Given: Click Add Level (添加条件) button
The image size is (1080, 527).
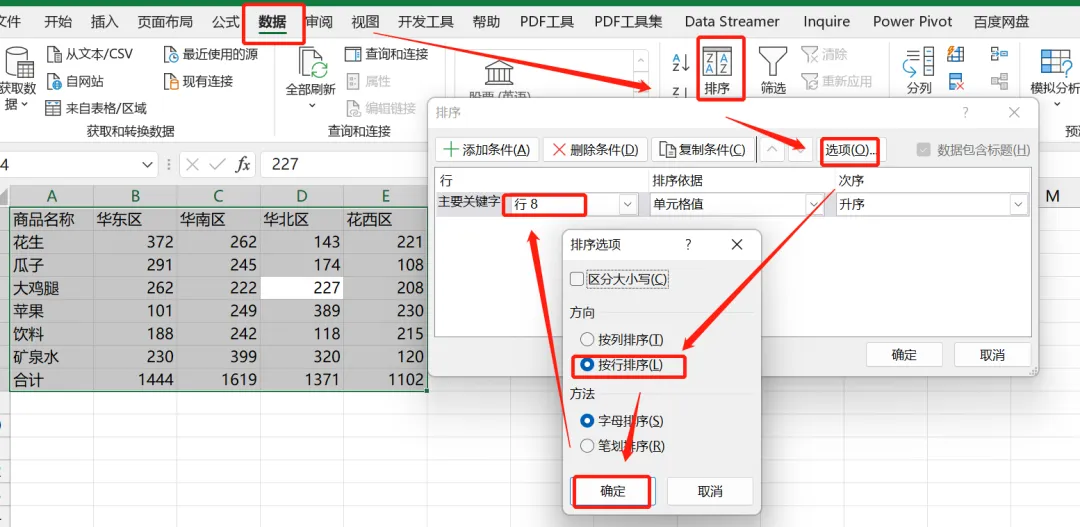Looking at the screenshot, I should tap(487, 149).
